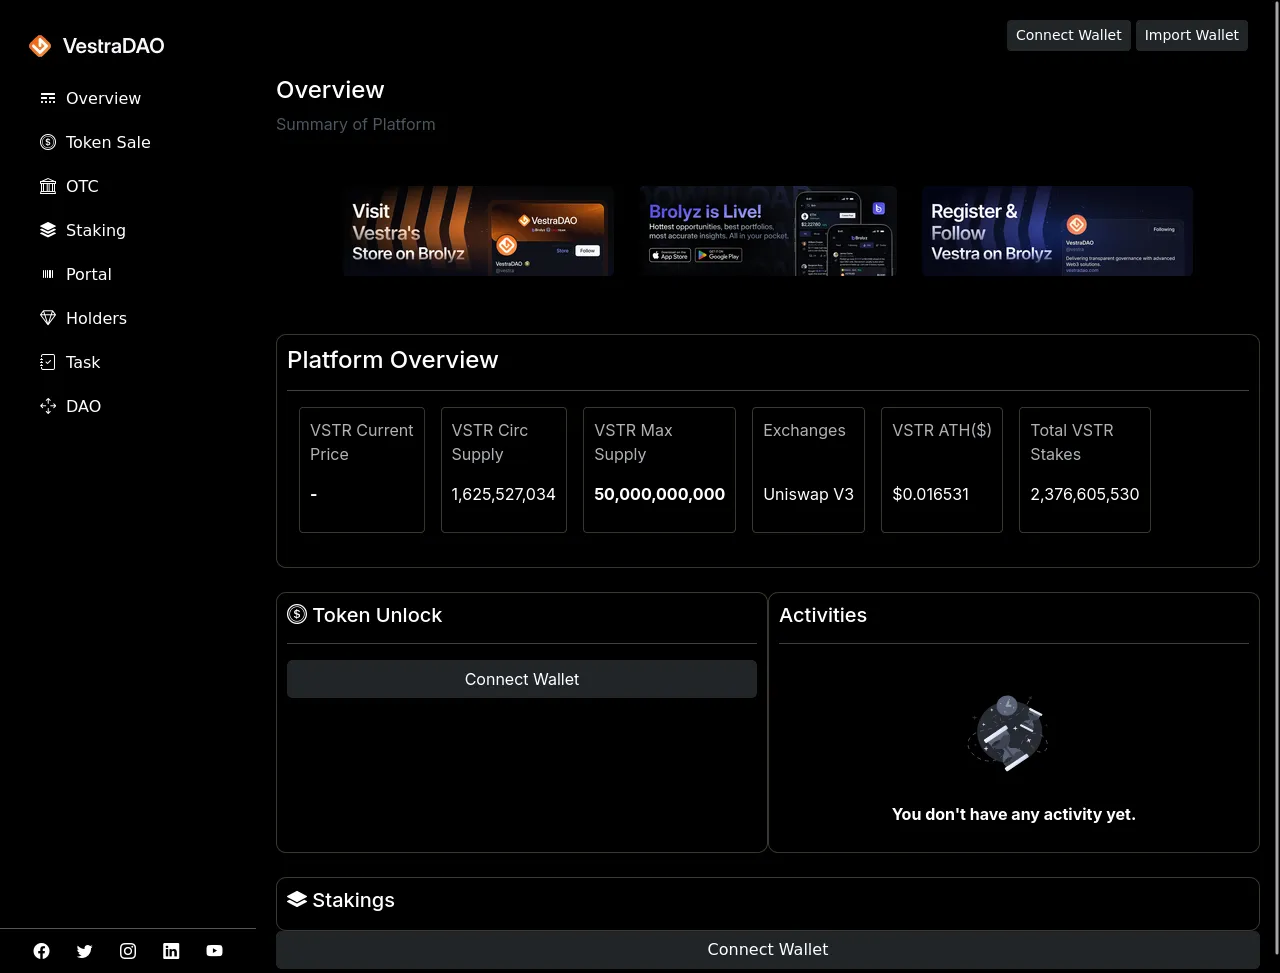
Task: Open the Visit Vestra's Store banner
Action: click(x=478, y=231)
